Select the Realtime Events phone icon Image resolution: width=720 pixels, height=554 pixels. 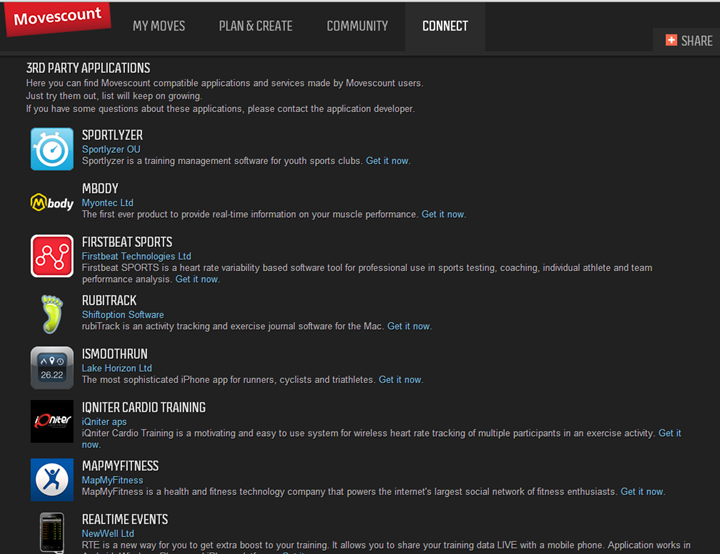tap(52, 532)
